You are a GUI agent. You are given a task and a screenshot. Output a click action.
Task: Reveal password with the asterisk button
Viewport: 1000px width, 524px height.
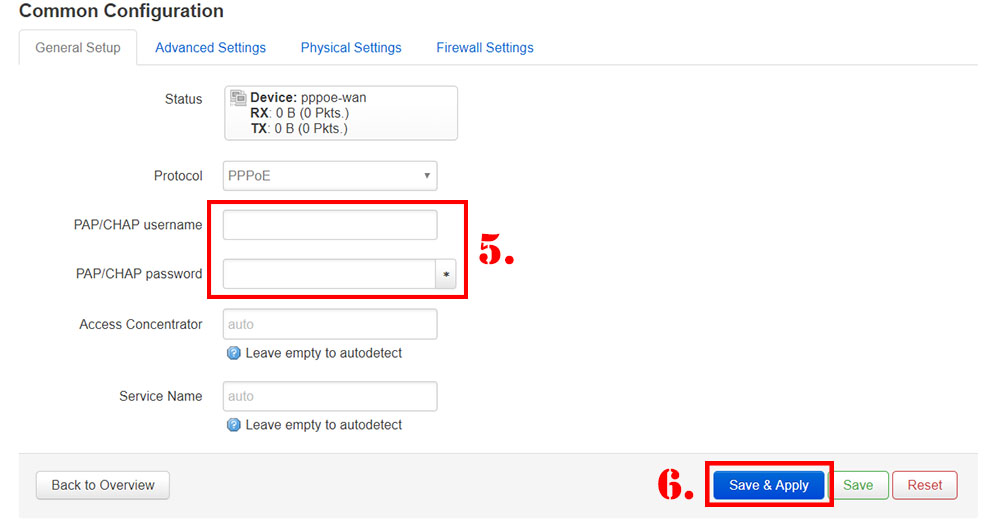[446, 274]
